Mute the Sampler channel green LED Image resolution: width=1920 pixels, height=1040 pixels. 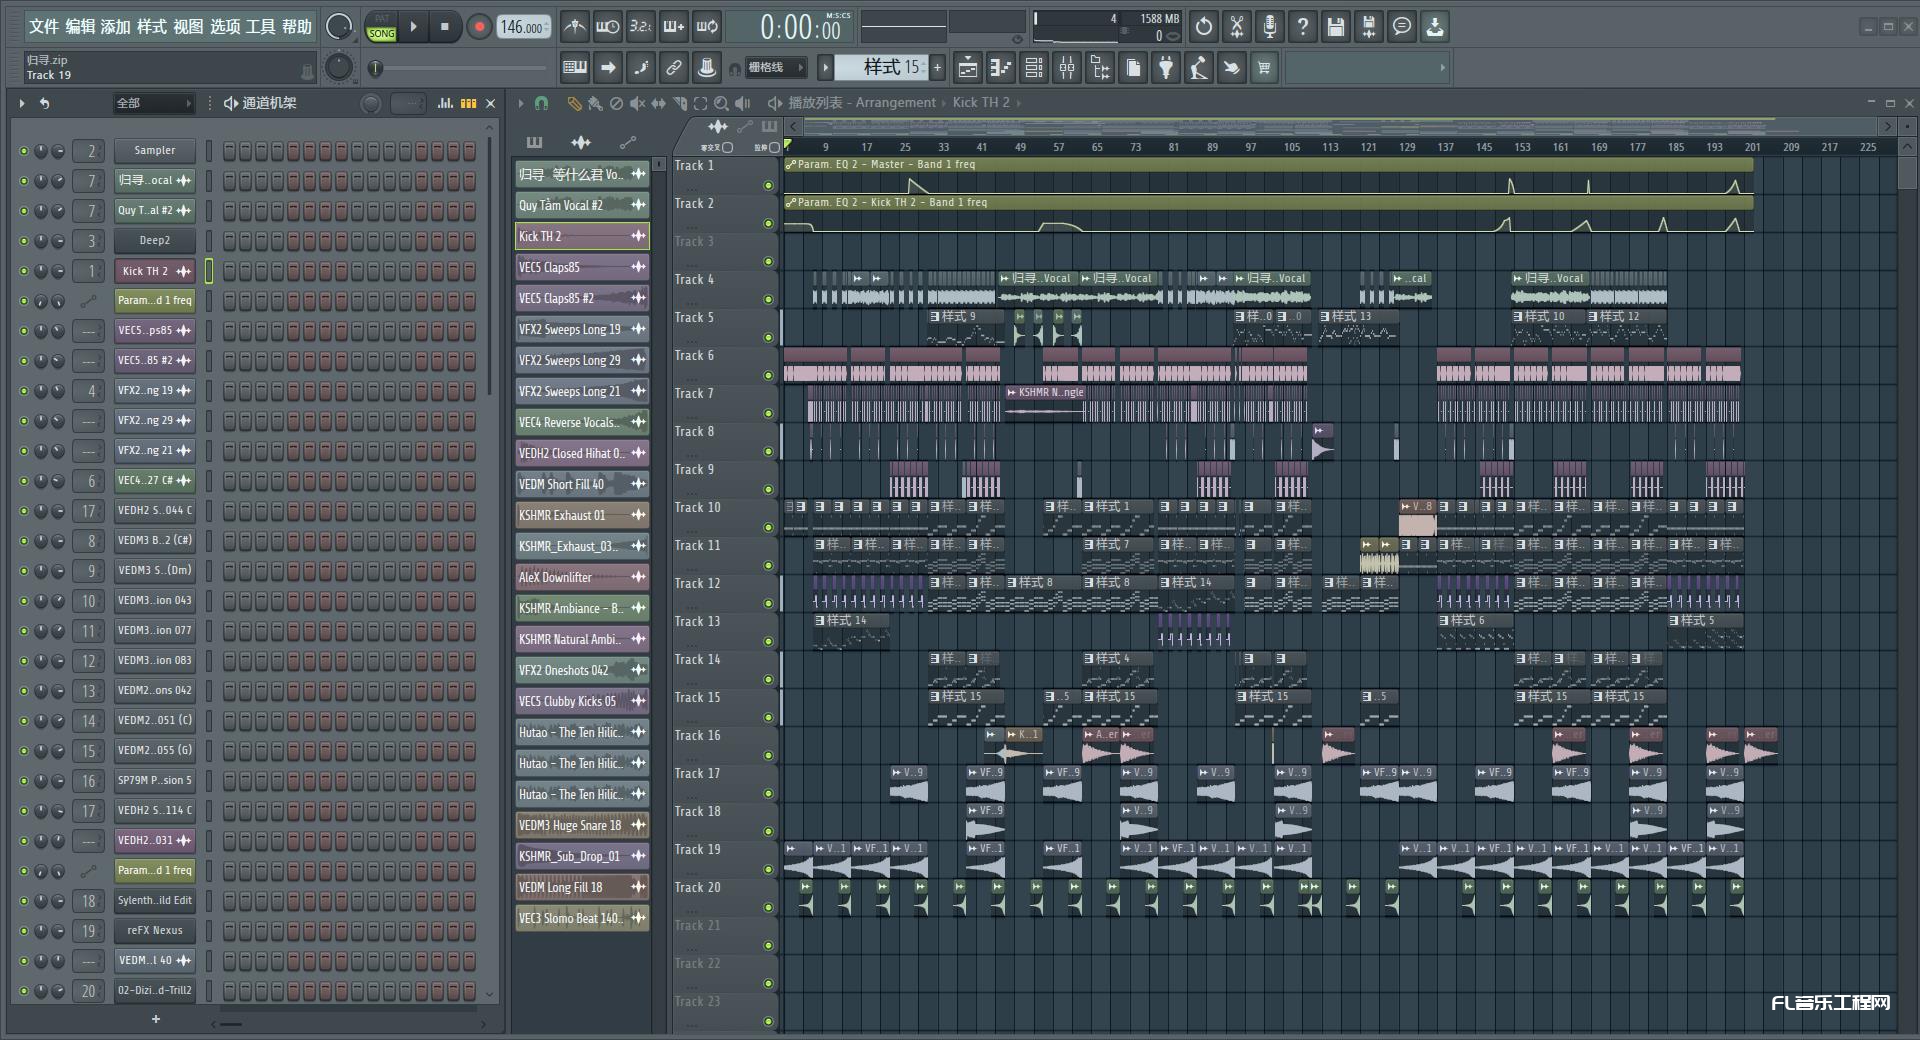[x=24, y=151]
